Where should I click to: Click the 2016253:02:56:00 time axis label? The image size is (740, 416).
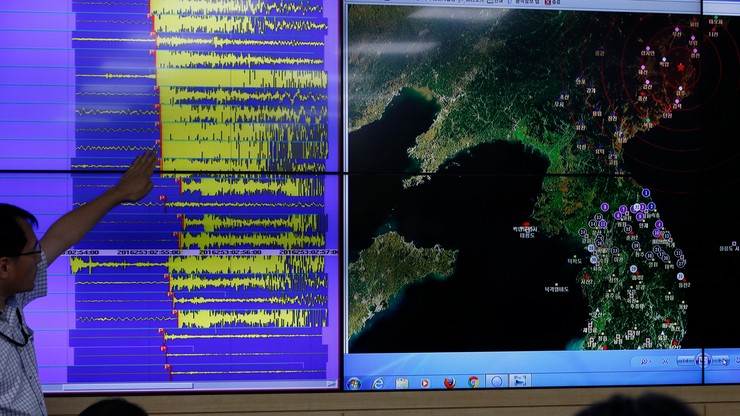(x=230, y=253)
